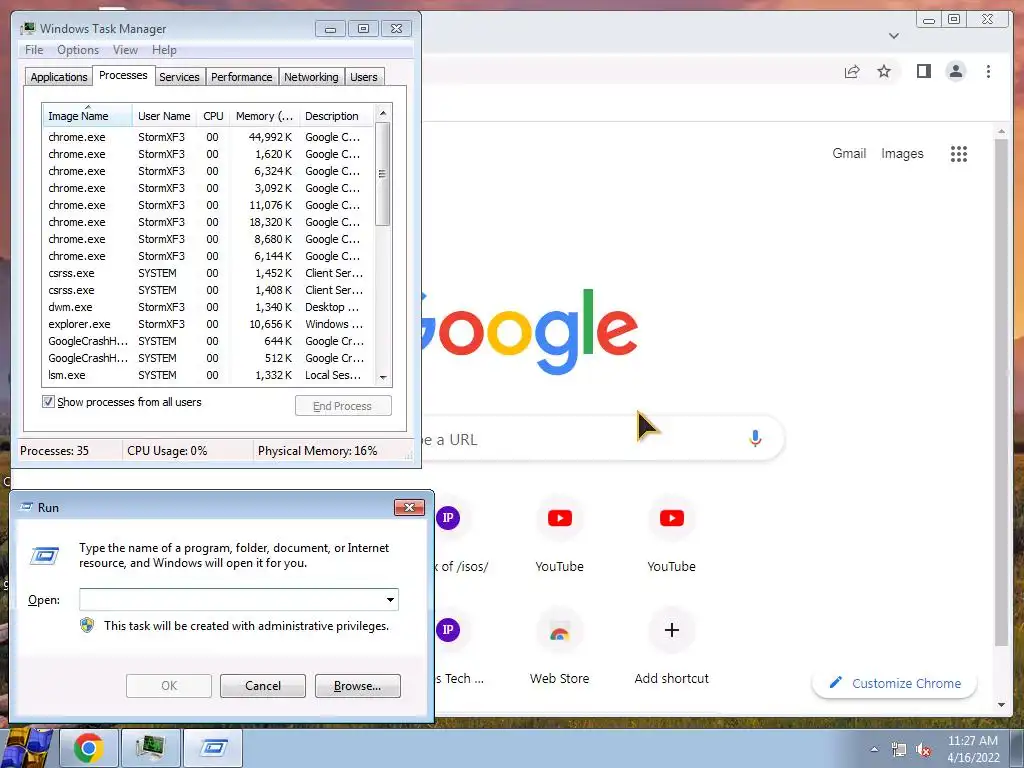Open the Web Store shortcut

[559, 631]
